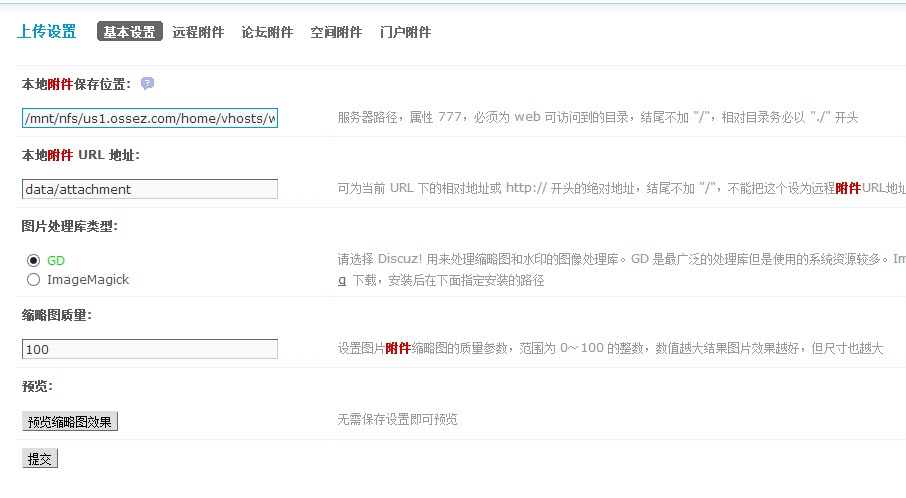Open the 论坛附件 tab
The height and width of the screenshot is (498, 906).
tap(267, 32)
